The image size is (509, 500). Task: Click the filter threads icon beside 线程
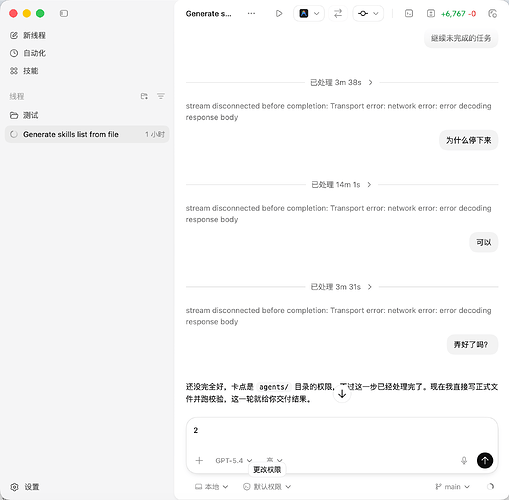tap(161, 96)
